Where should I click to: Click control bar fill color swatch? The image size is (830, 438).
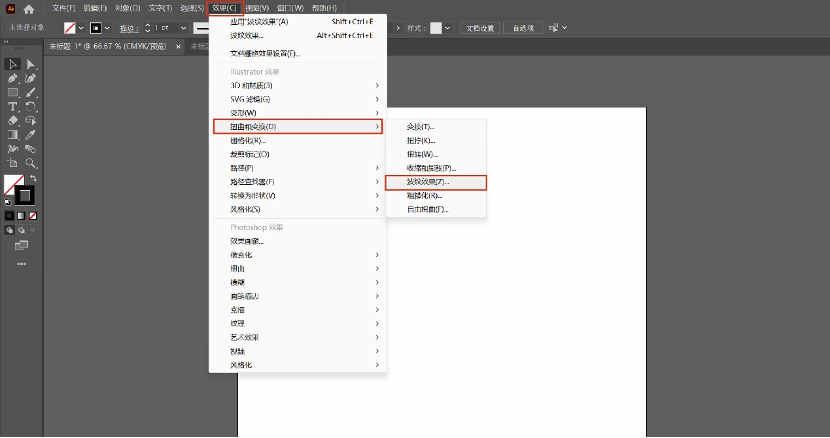70,28
